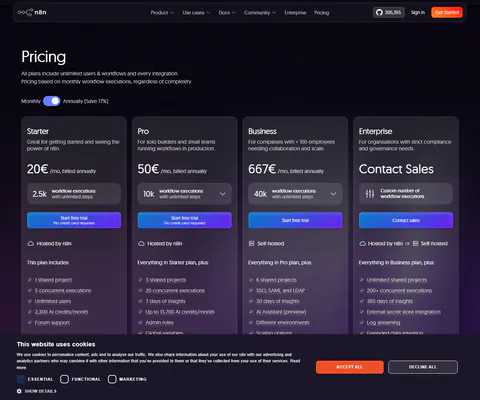Select the Annually (Save 17%) label
Screen dimensions: 480x400
point(86,101)
